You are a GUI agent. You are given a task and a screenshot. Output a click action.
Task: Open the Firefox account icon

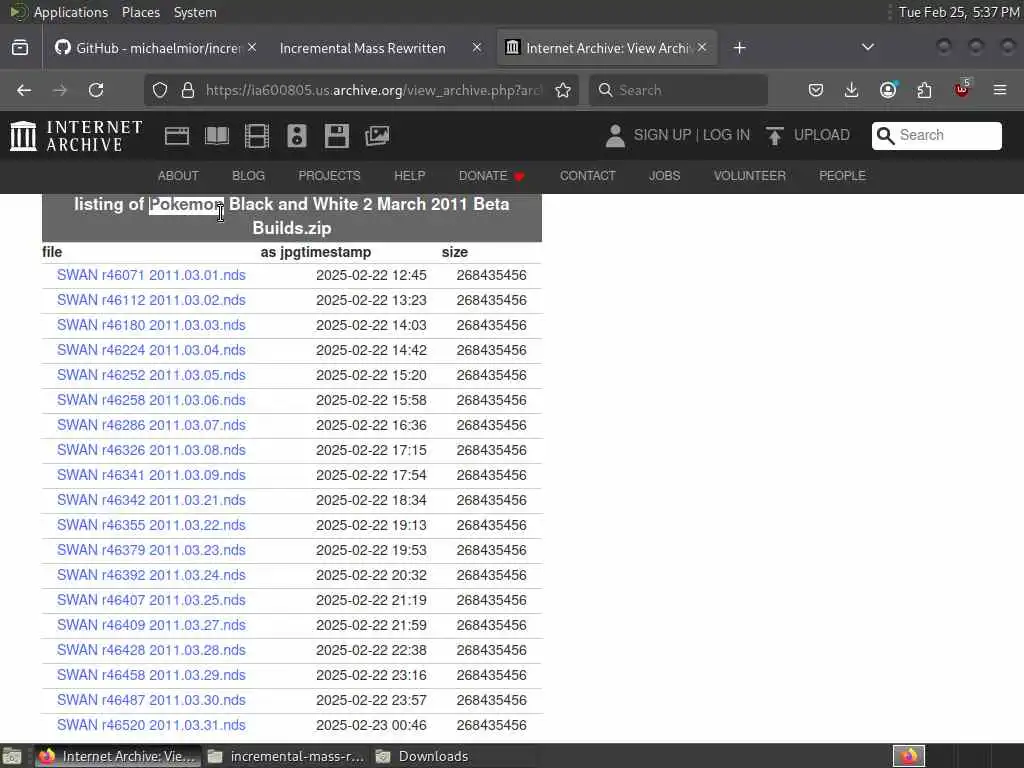pyautogui.click(x=888, y=90)
